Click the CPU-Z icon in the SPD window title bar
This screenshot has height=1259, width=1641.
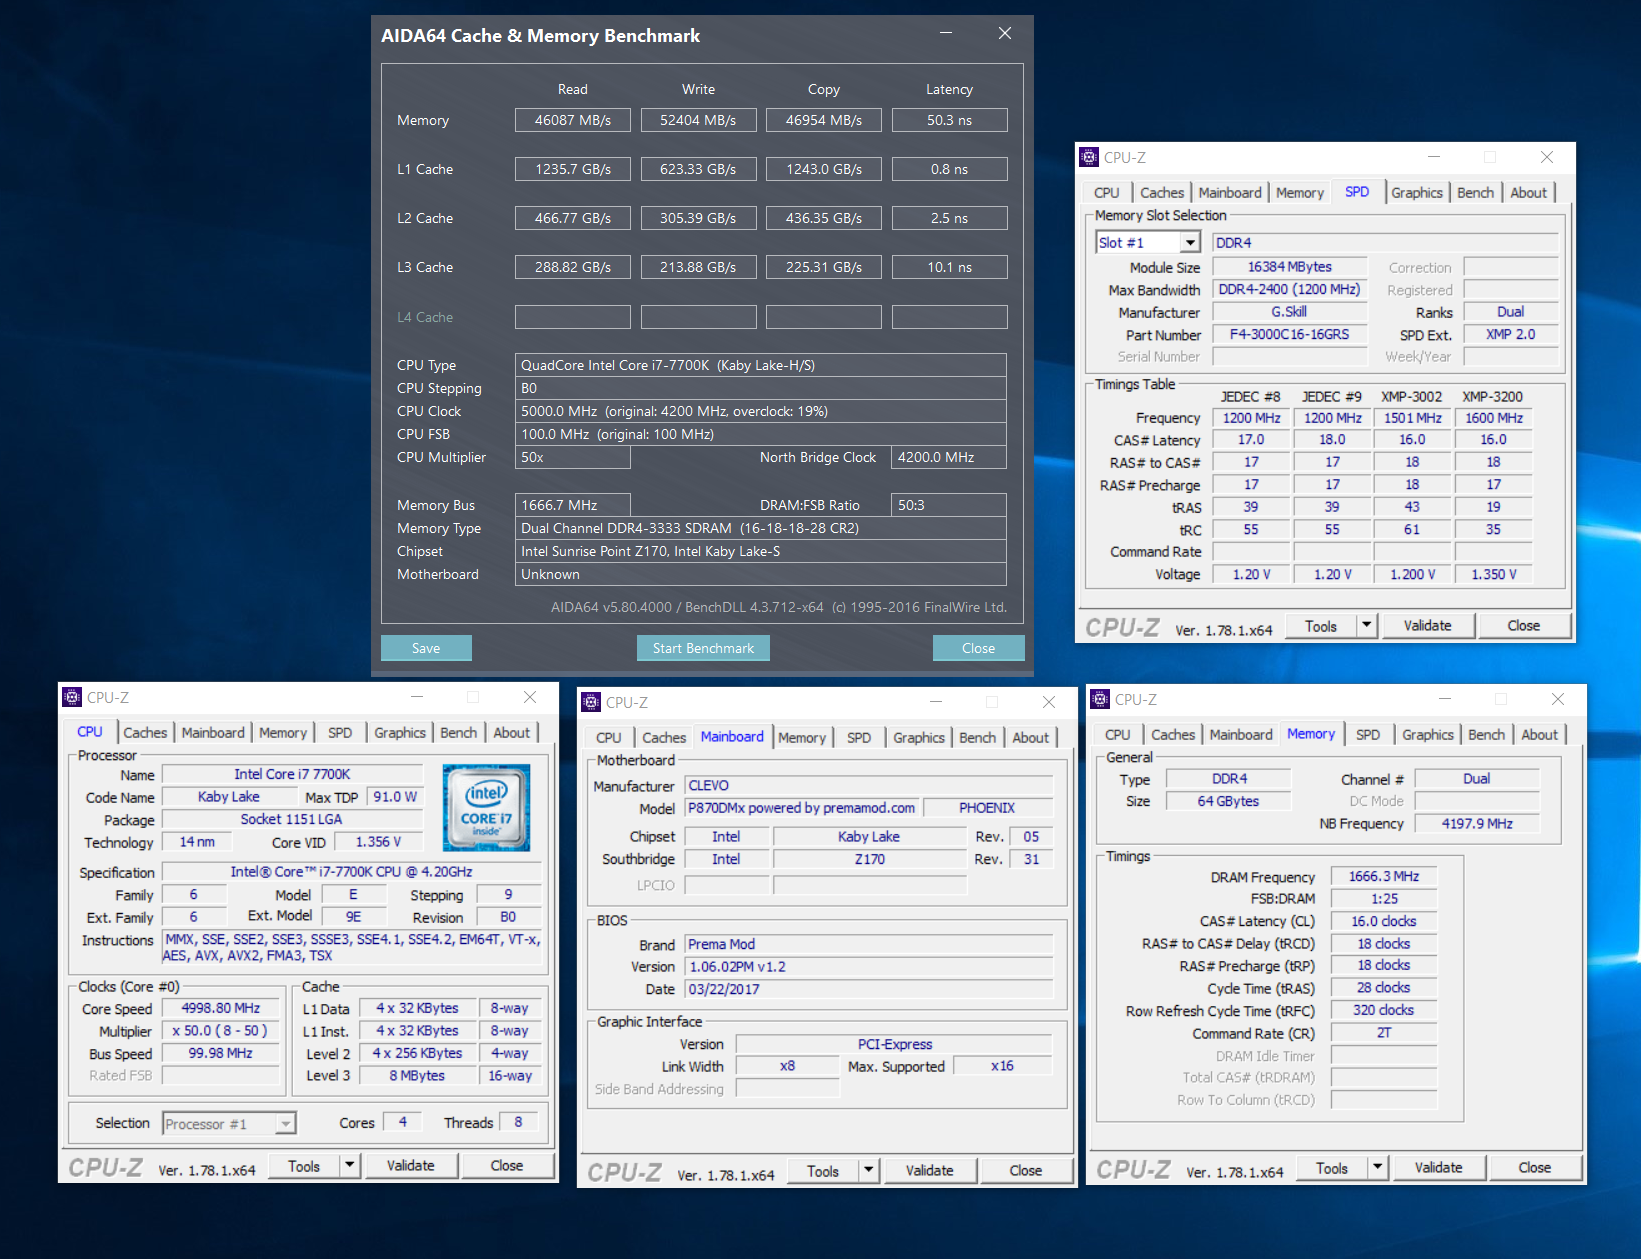(x=1089, y=157)
